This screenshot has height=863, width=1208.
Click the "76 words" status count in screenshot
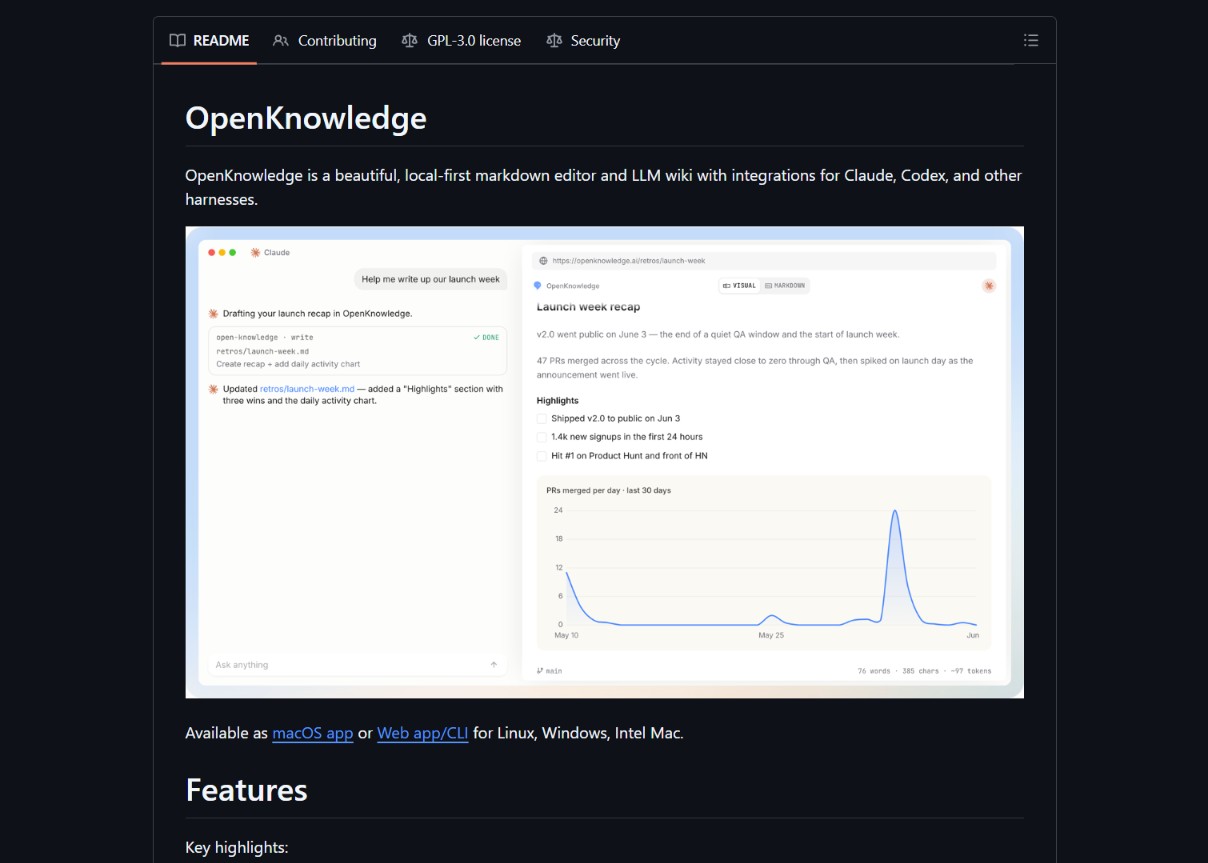(x=874, y=671)
